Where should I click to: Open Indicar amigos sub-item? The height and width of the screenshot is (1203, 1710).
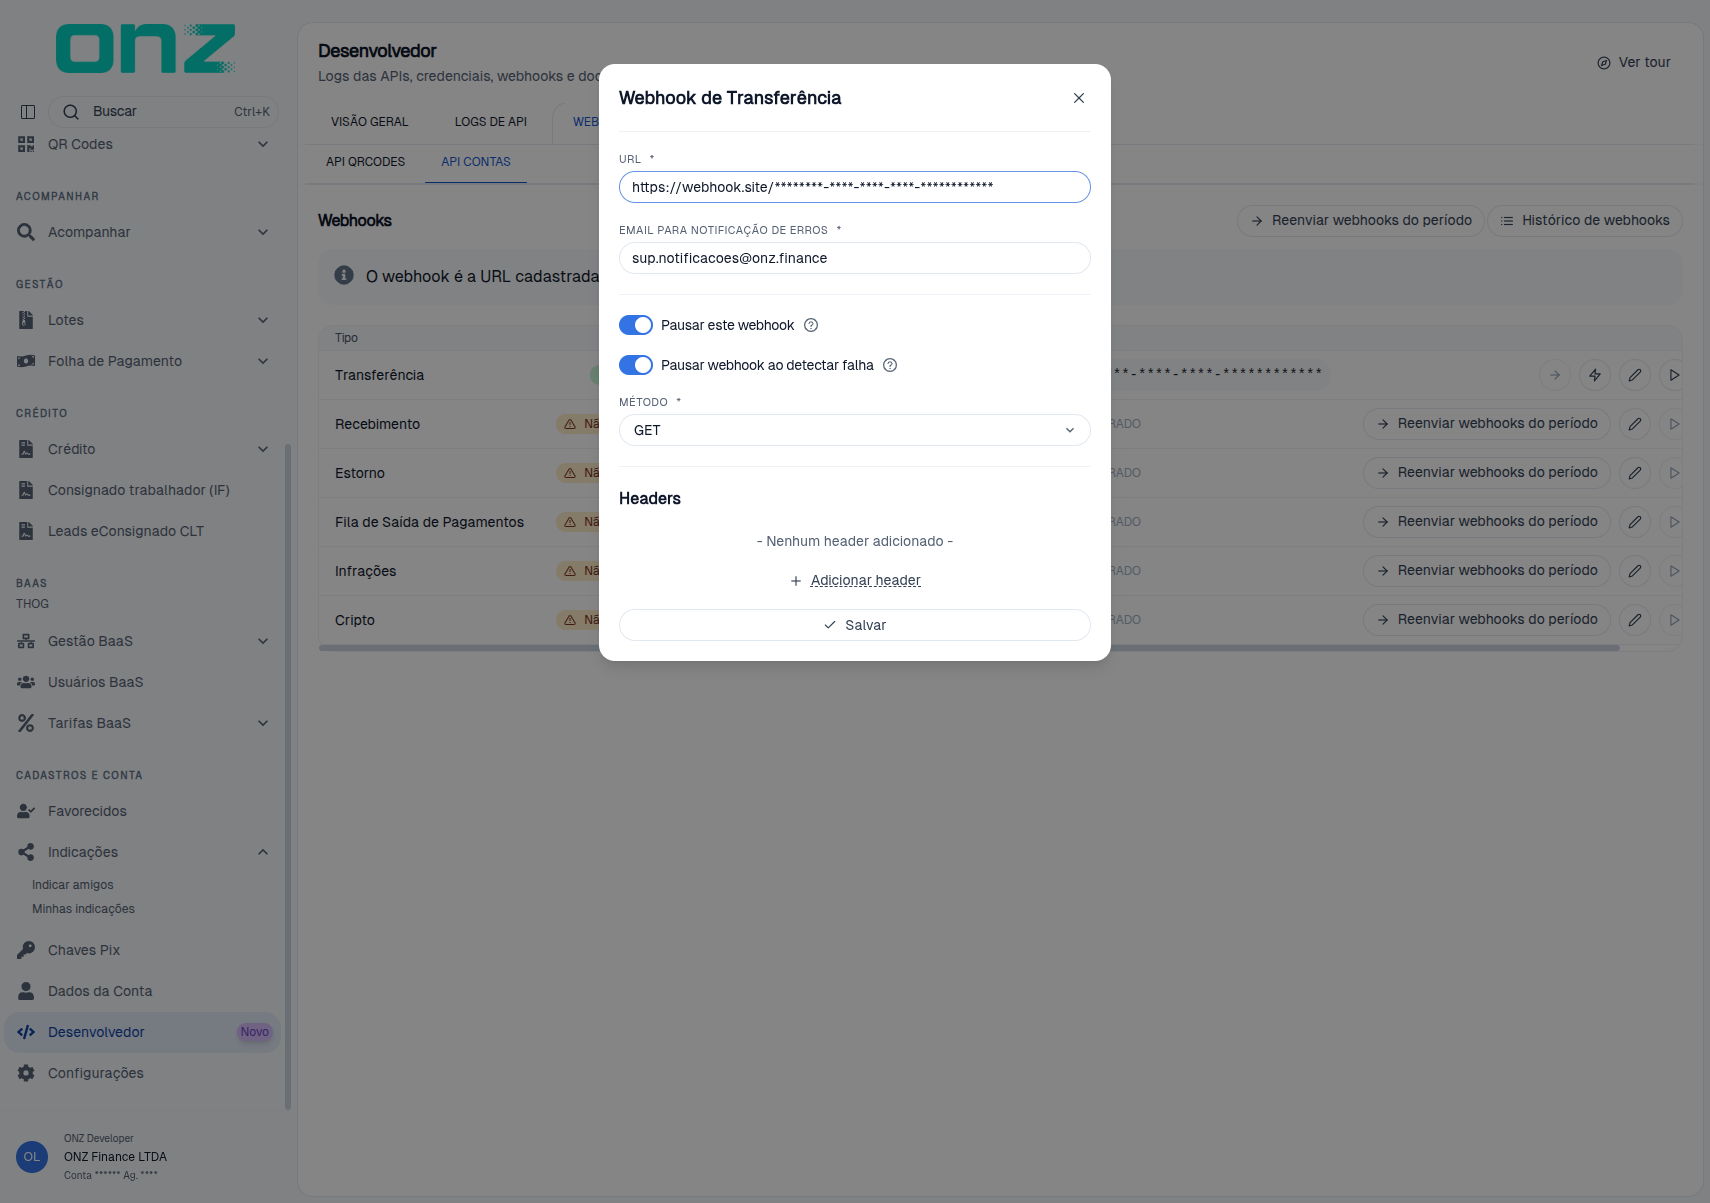[73, 885]
